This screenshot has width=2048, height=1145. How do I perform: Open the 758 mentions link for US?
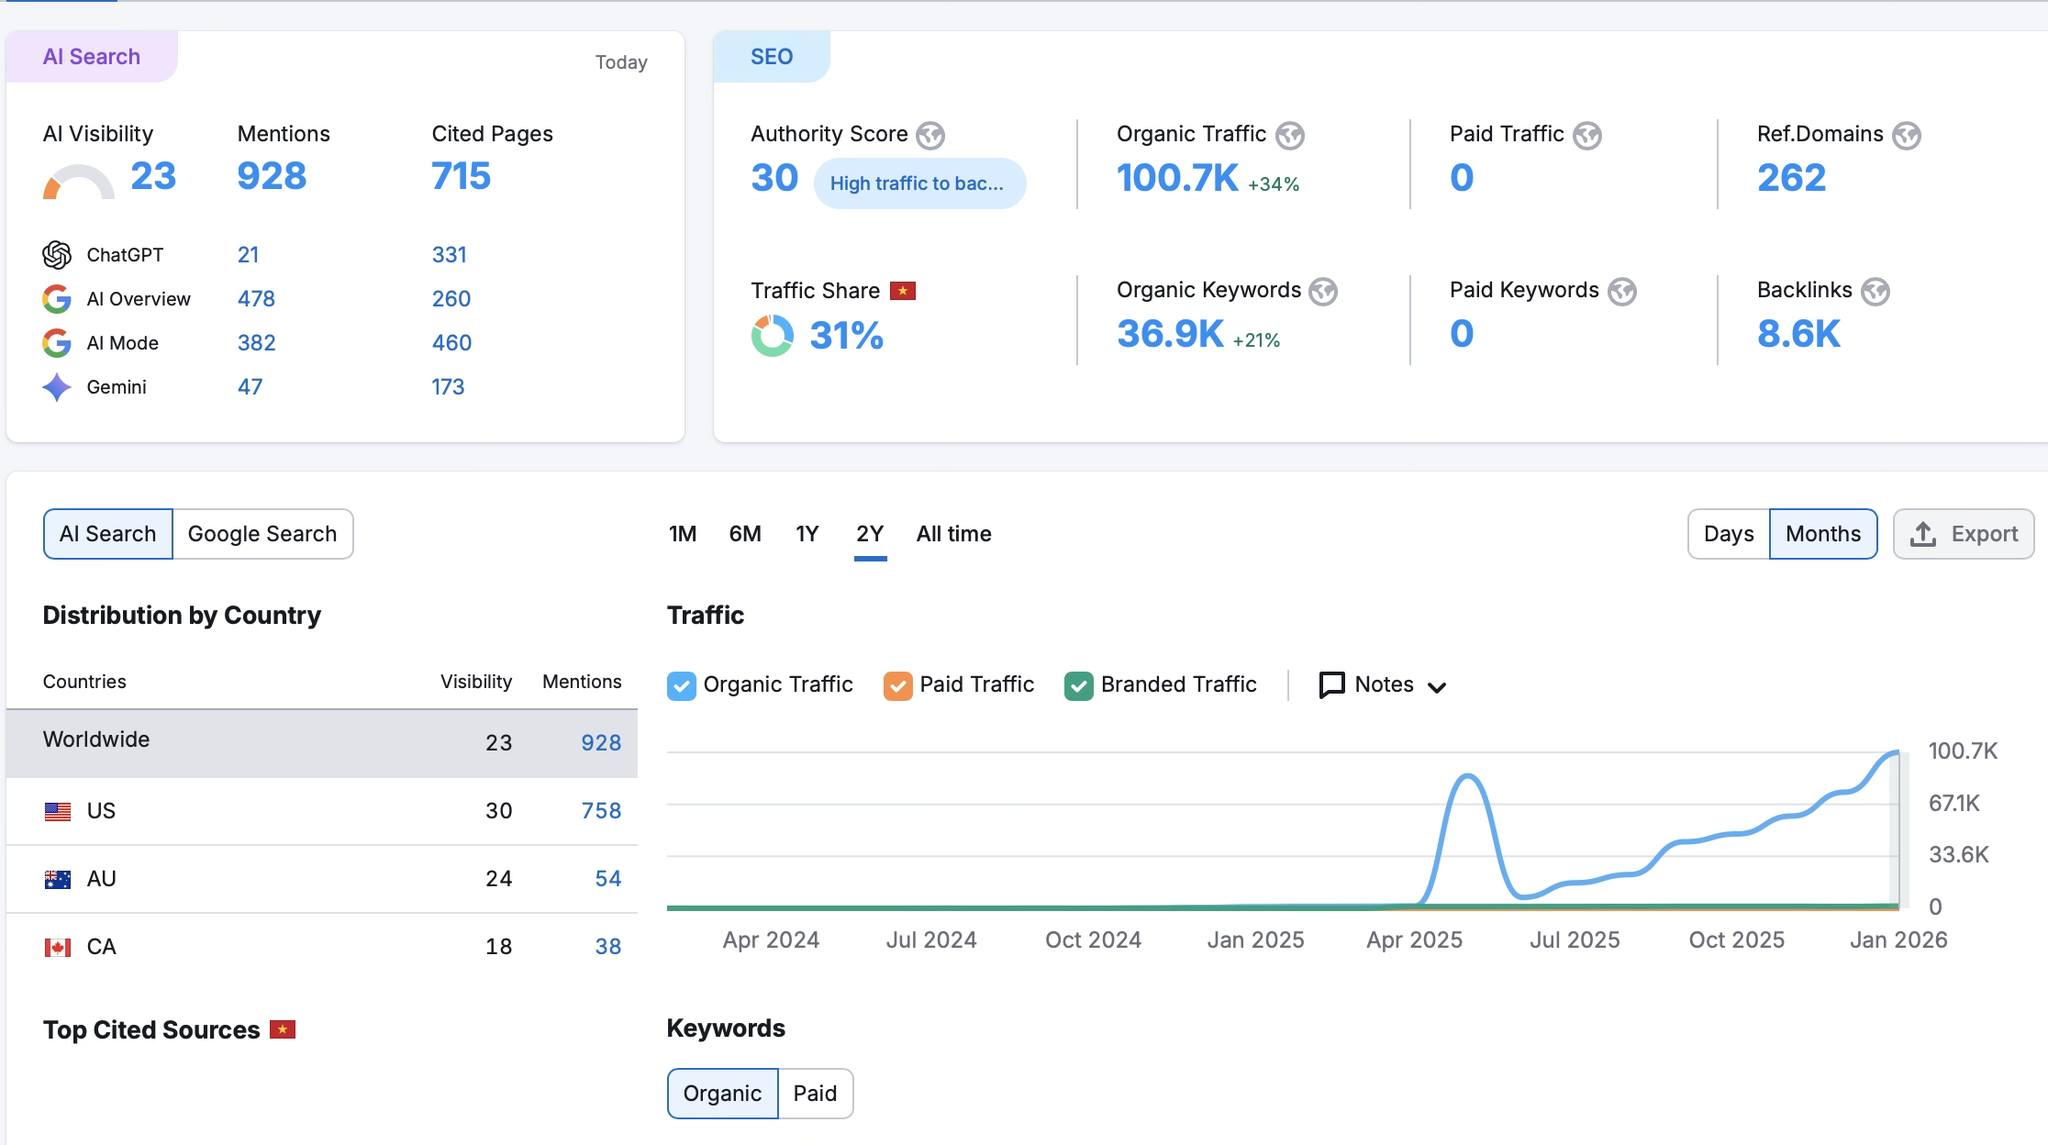tap(600, 810)
